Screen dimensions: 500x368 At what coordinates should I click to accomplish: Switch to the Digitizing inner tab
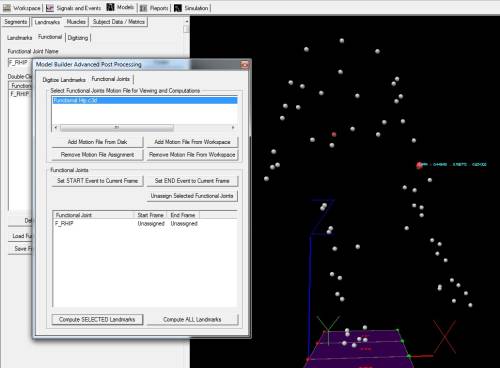(78, 38)
